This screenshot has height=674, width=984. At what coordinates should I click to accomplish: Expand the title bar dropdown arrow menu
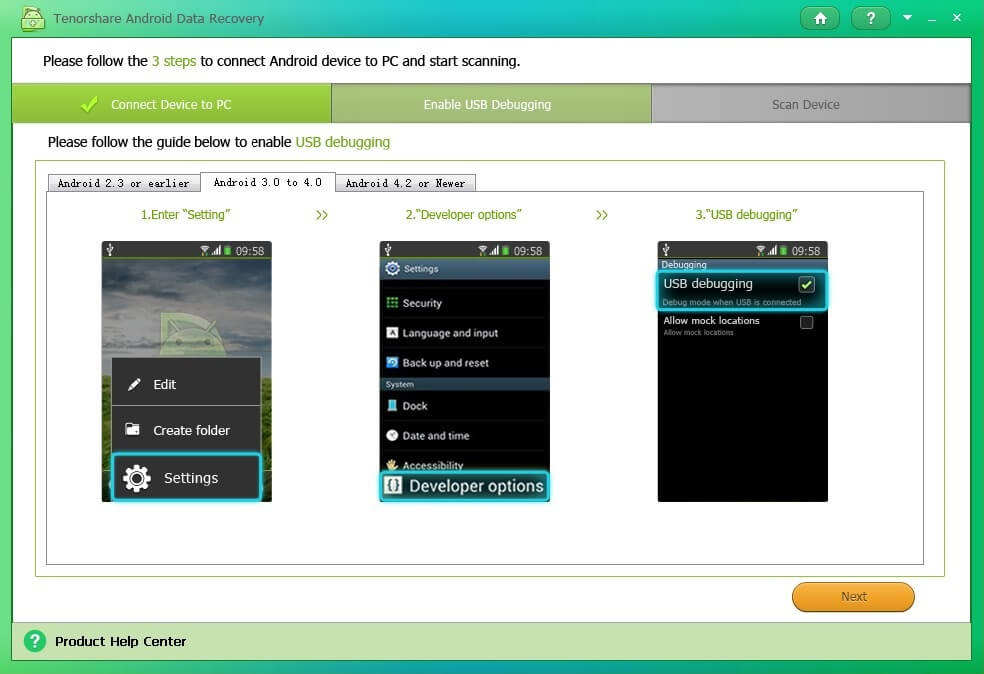tap(907, 18)
